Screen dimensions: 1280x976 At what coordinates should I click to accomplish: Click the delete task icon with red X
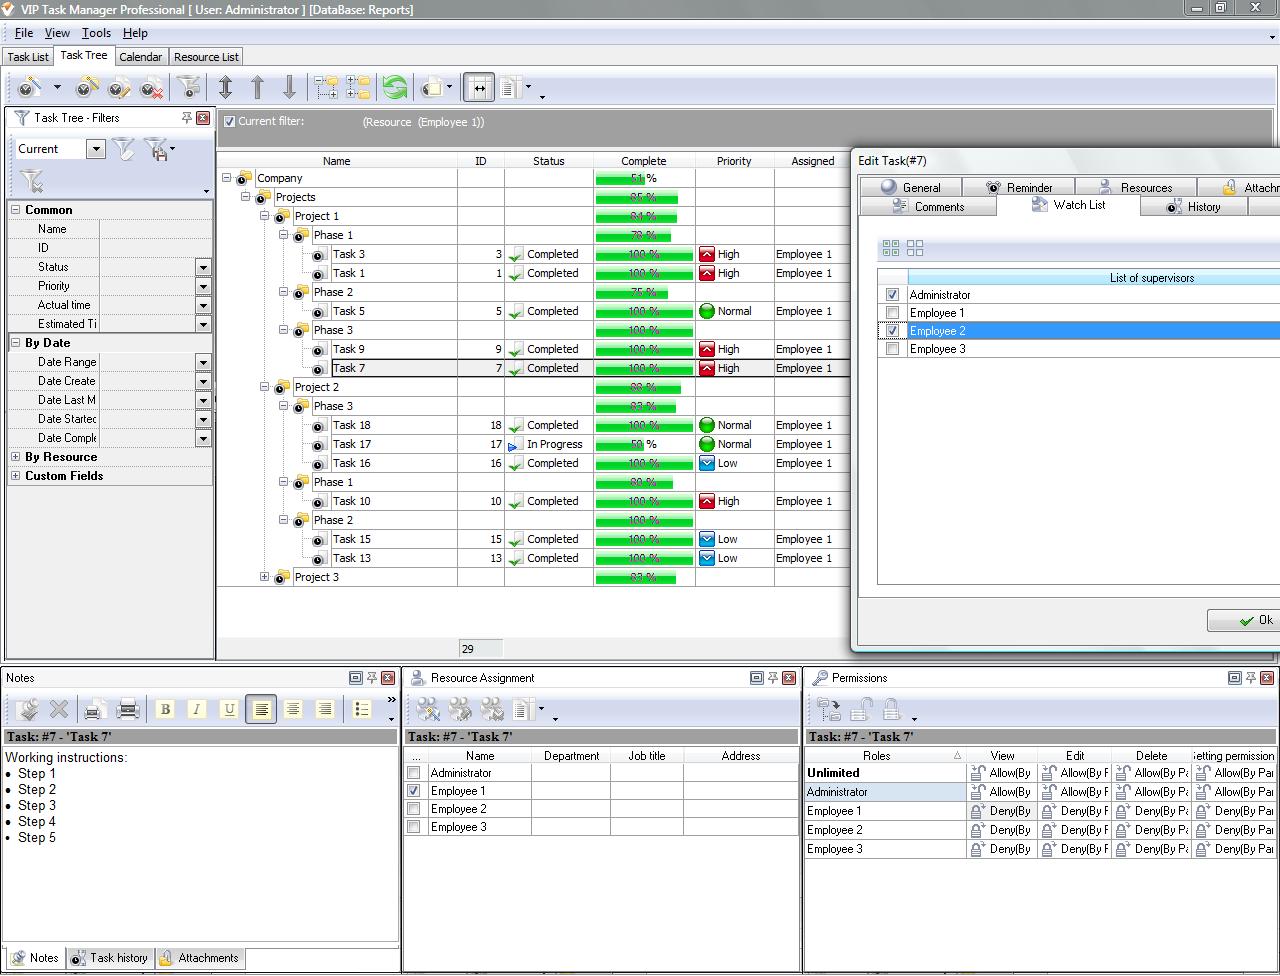152,89
